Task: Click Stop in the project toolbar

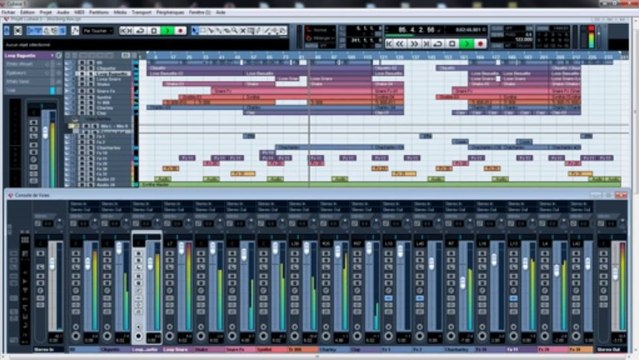Action: coord(154,31)
